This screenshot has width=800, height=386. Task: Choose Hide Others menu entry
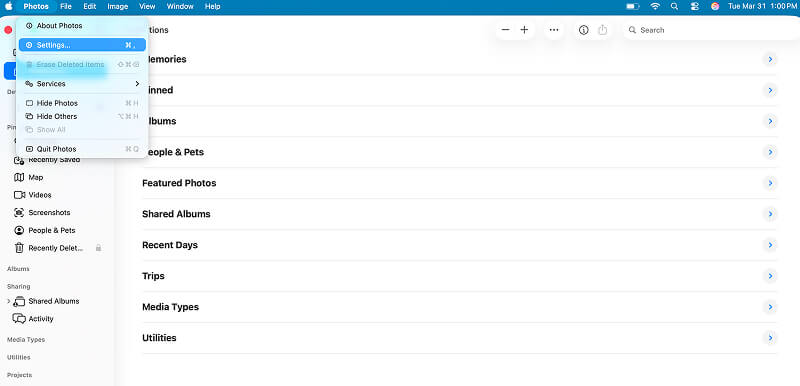tap(82, 116)
